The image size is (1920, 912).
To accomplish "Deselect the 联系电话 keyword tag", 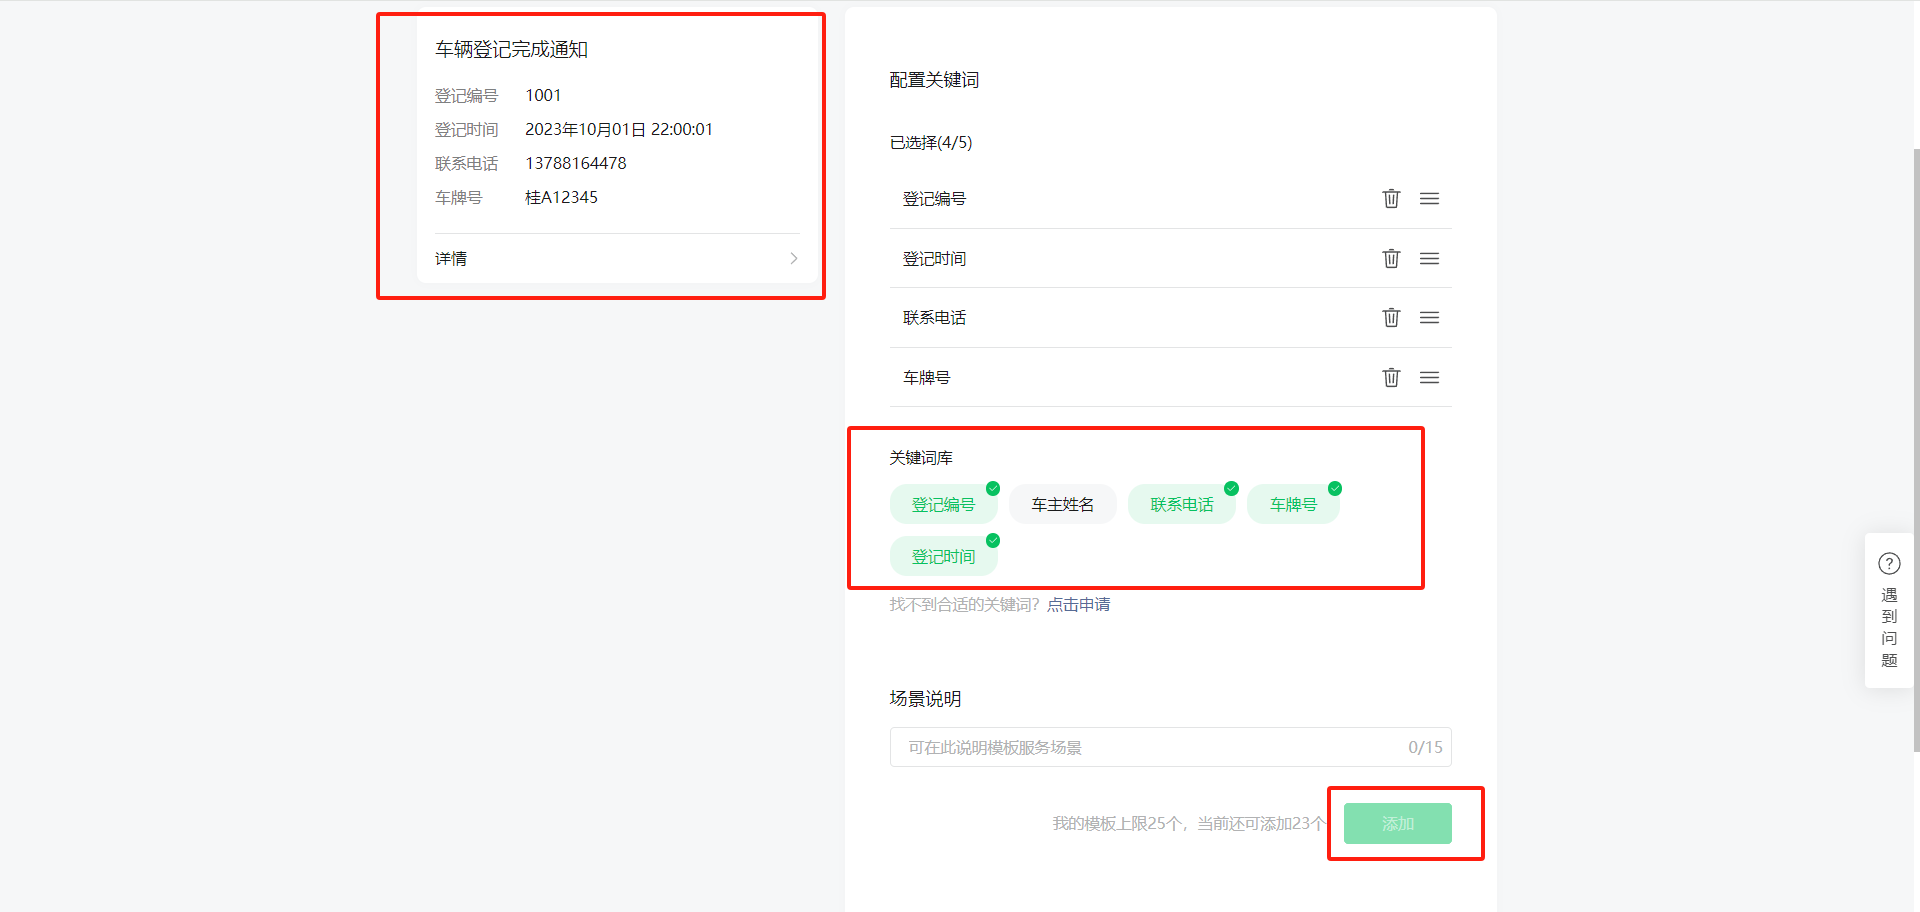I will 1181,504.
